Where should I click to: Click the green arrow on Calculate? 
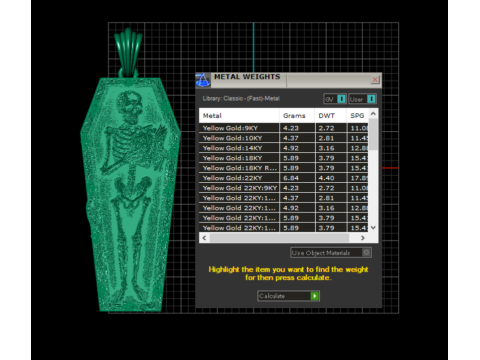[315, 296]
